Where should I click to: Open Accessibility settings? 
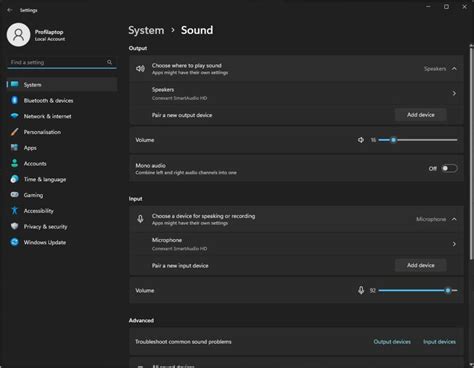tap(62, 211)
